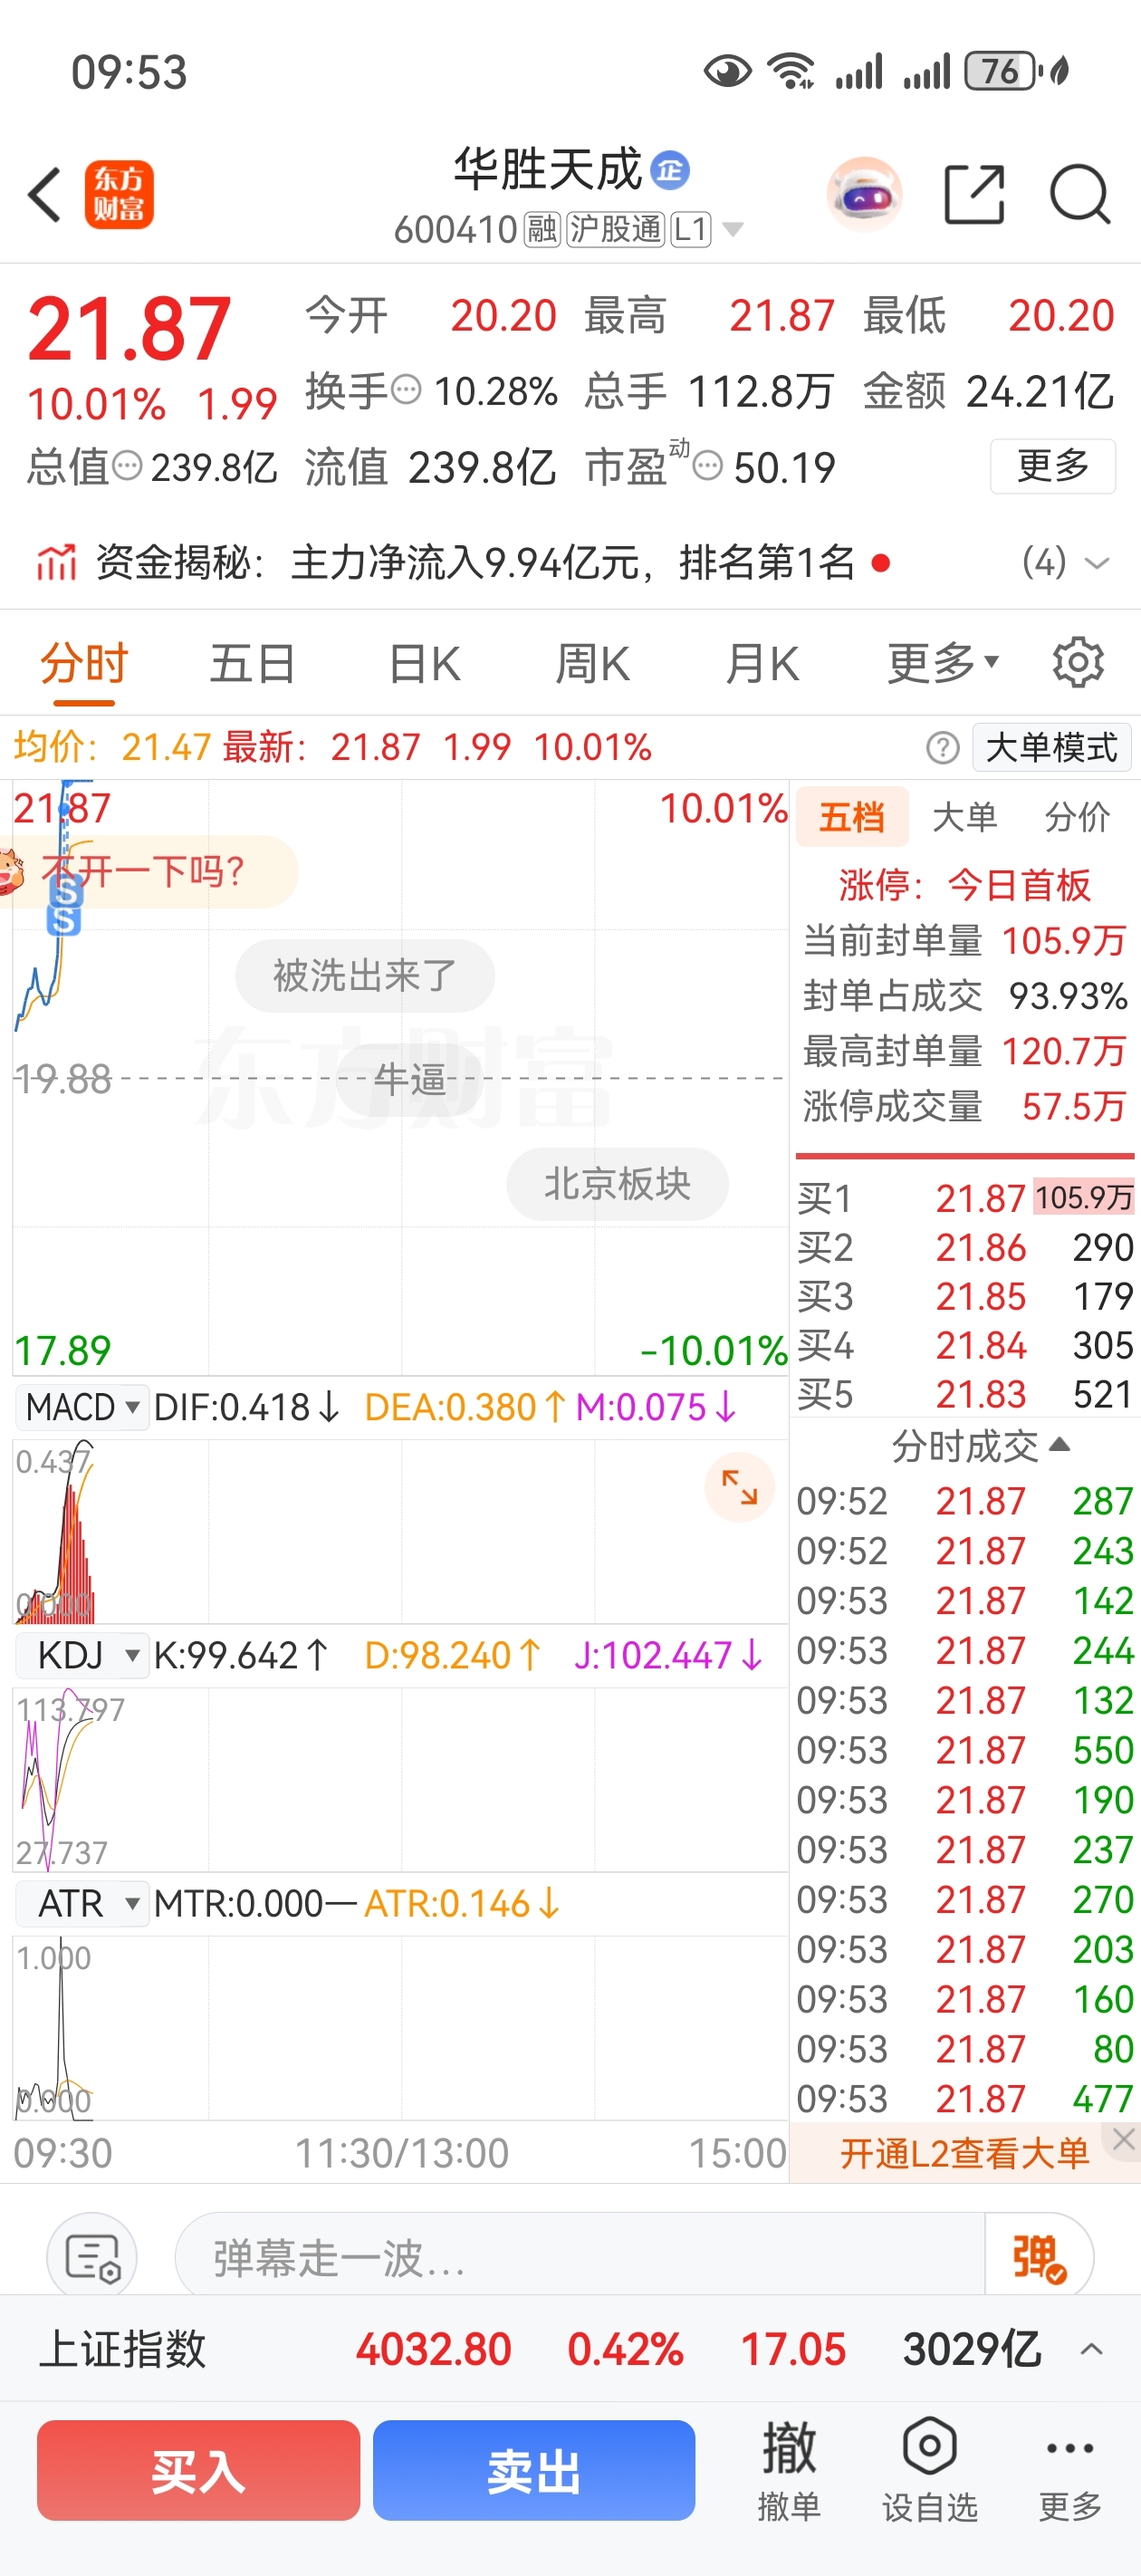Open the danmaku settings list icon
The image size is (1141, 2576).
click(x=92, y=2258)
